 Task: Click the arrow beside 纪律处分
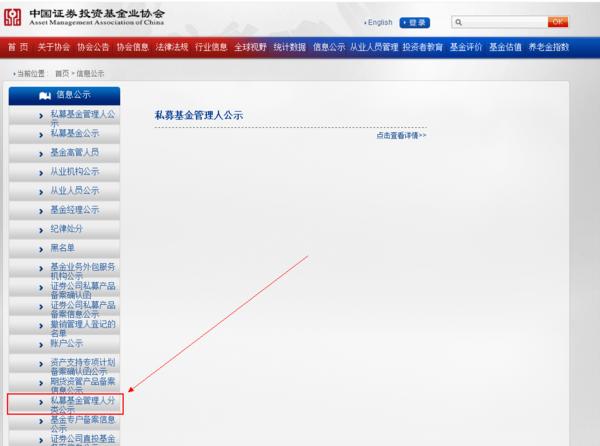[41, 230]
